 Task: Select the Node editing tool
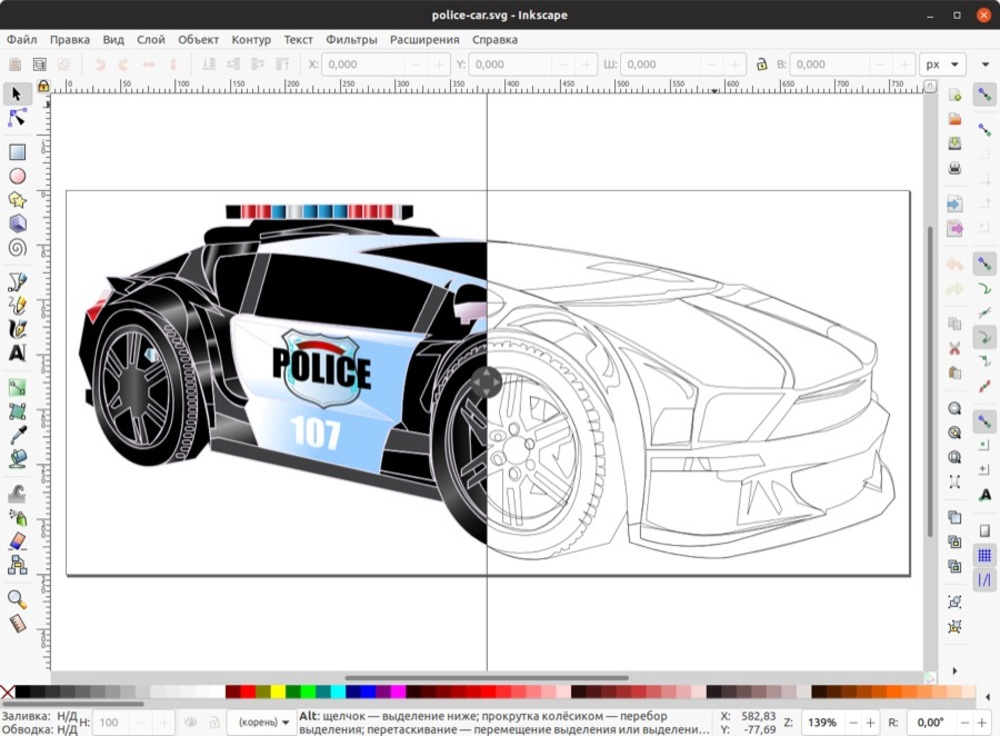coord(17,118)
